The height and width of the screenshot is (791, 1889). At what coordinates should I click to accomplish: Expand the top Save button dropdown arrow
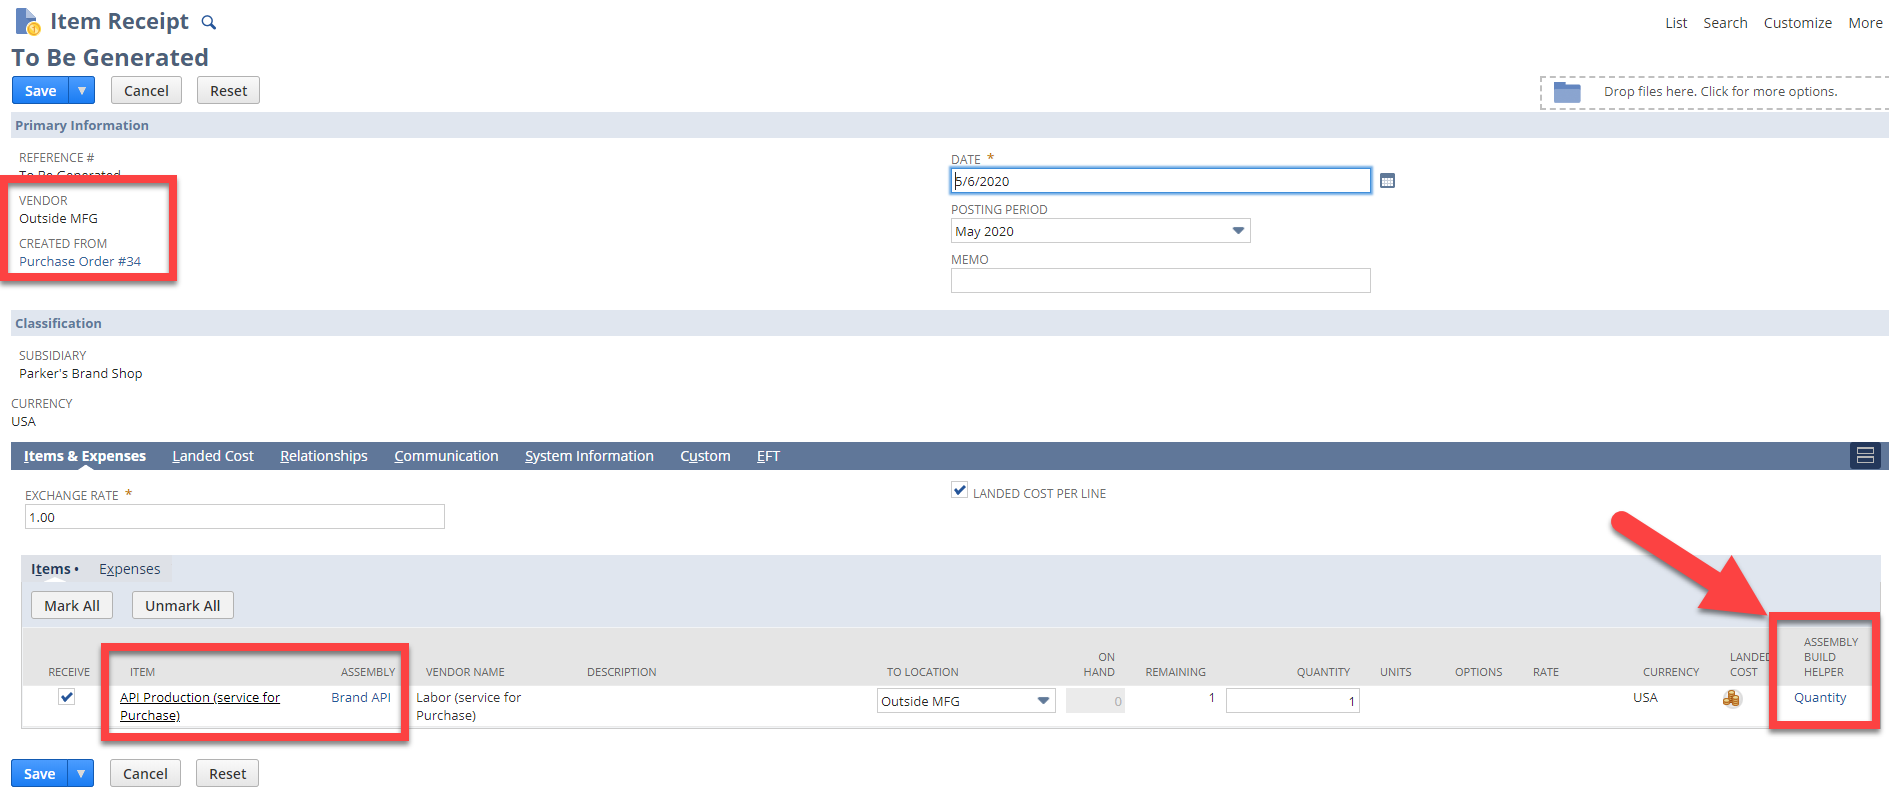tap(82, 91)
